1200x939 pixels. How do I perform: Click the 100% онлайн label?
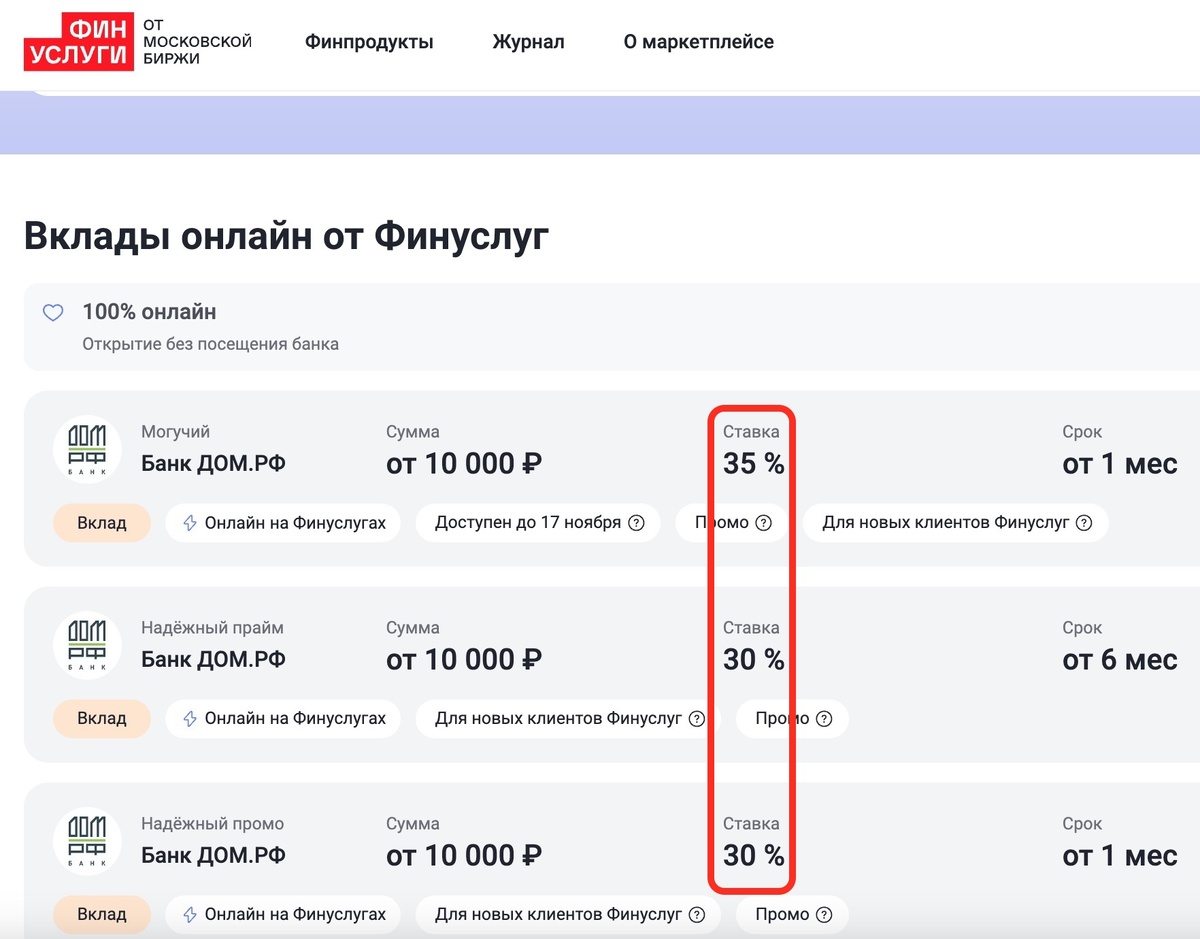149,312
